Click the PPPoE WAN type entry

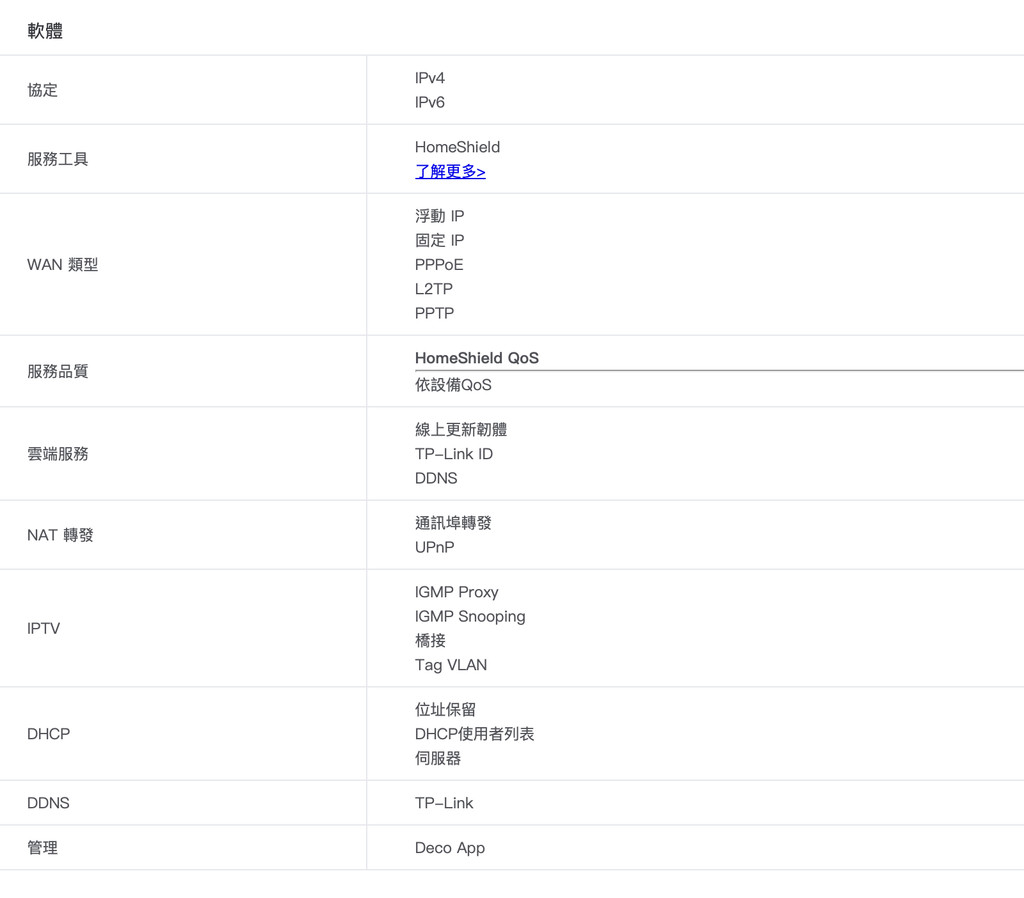point(439,265)
